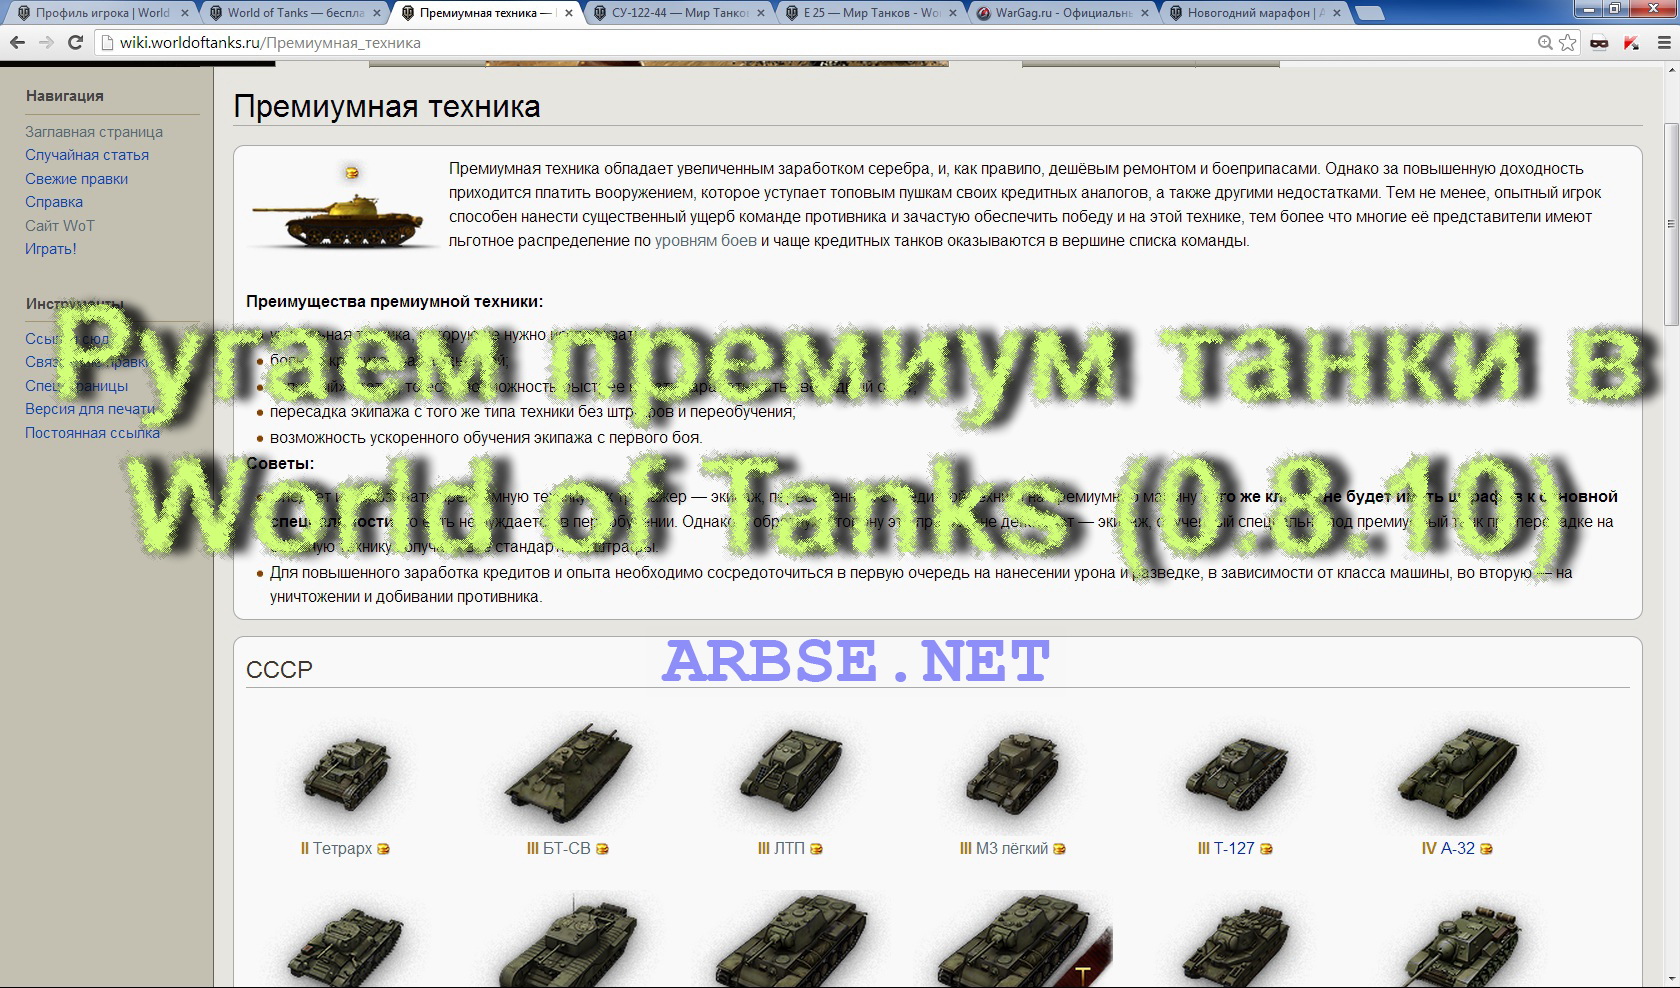Open the 'Справка' navigation link

(54, 202)
